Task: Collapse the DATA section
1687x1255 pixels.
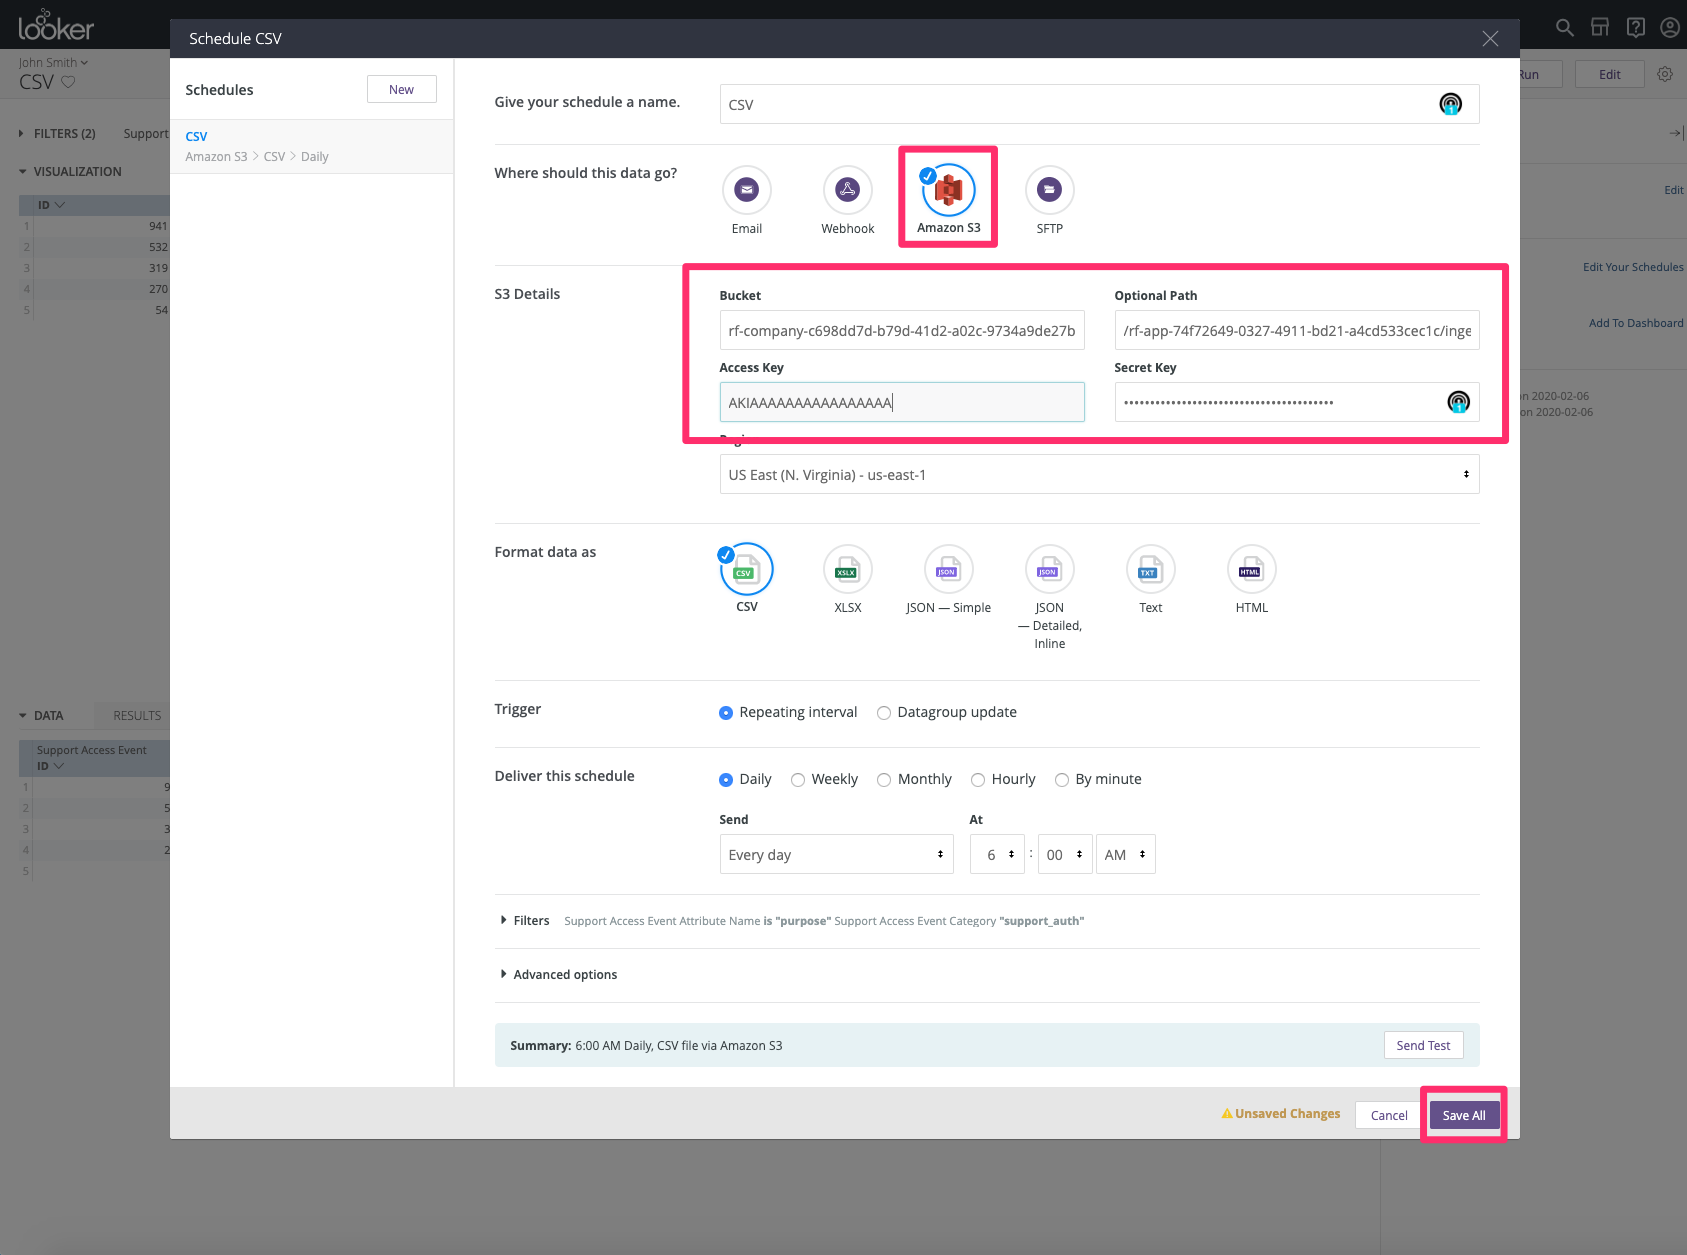Action: 40,715
